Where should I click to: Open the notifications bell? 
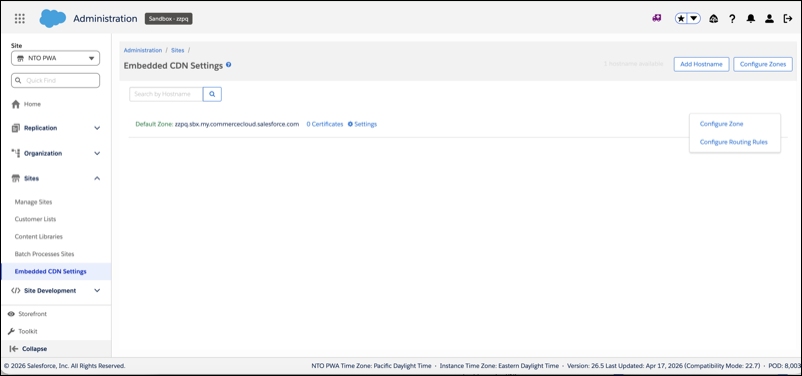(750, 18)
